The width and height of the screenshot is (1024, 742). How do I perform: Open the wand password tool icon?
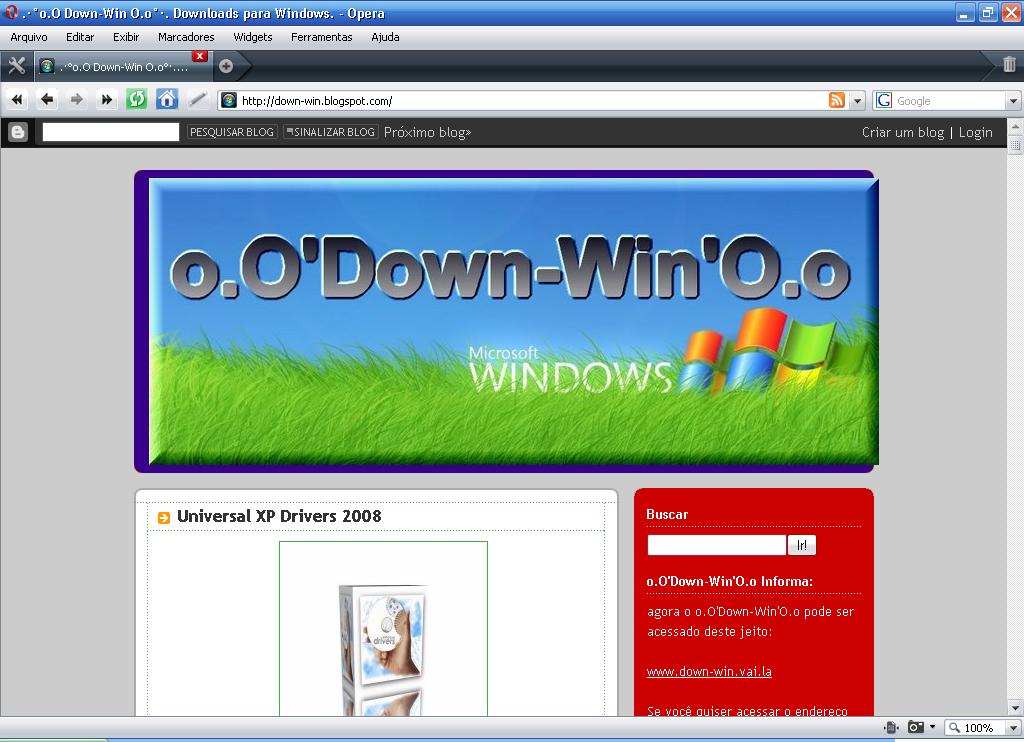coord(197,100)
